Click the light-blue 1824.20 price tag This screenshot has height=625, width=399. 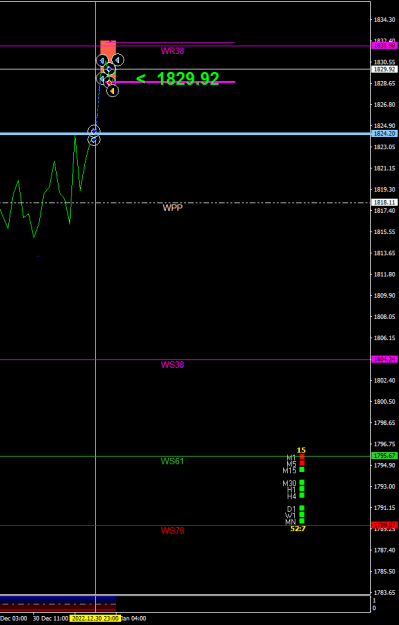coord(385,134)
